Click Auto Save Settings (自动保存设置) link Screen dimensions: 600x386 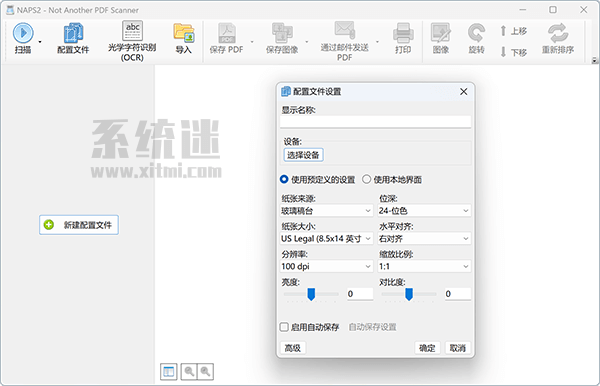click(x=372, y=327)
